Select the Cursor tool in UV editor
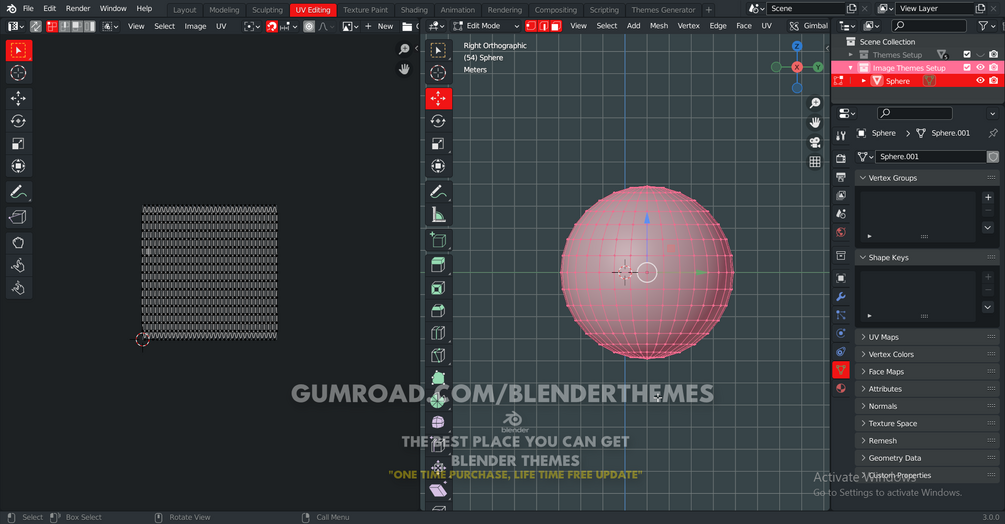The height and width of the screenshot is (524, 1005). point(18,73)
